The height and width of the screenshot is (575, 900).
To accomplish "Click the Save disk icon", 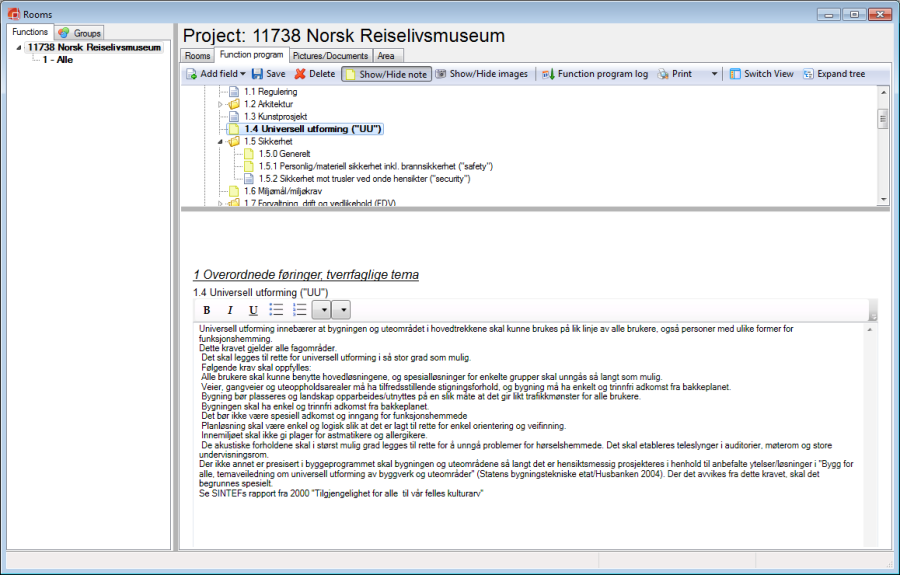I will pos(258,74).
